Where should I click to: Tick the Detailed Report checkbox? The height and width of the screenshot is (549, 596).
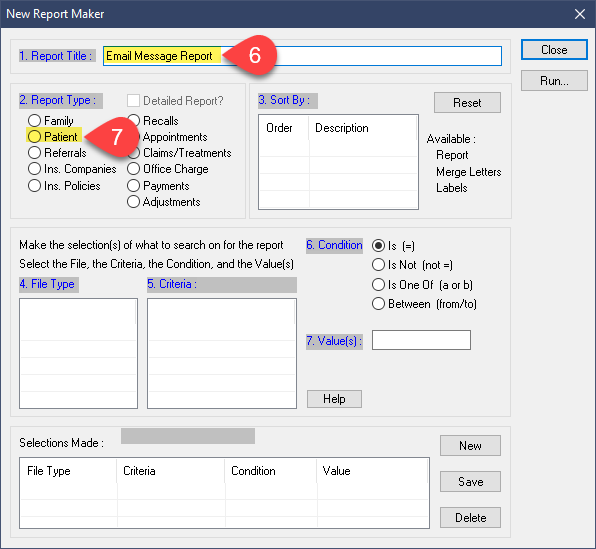(x=133, y=101)
